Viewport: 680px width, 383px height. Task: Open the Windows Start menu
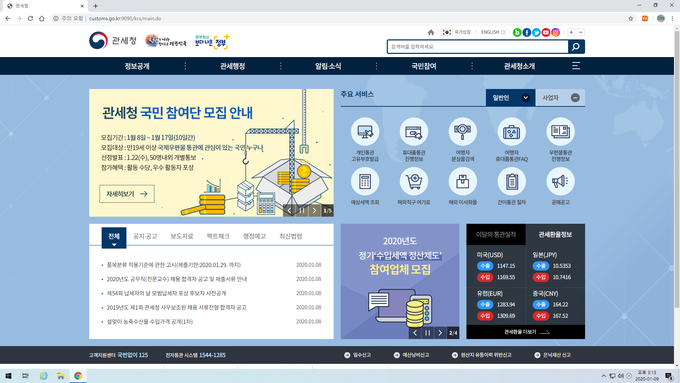point(8,376)
